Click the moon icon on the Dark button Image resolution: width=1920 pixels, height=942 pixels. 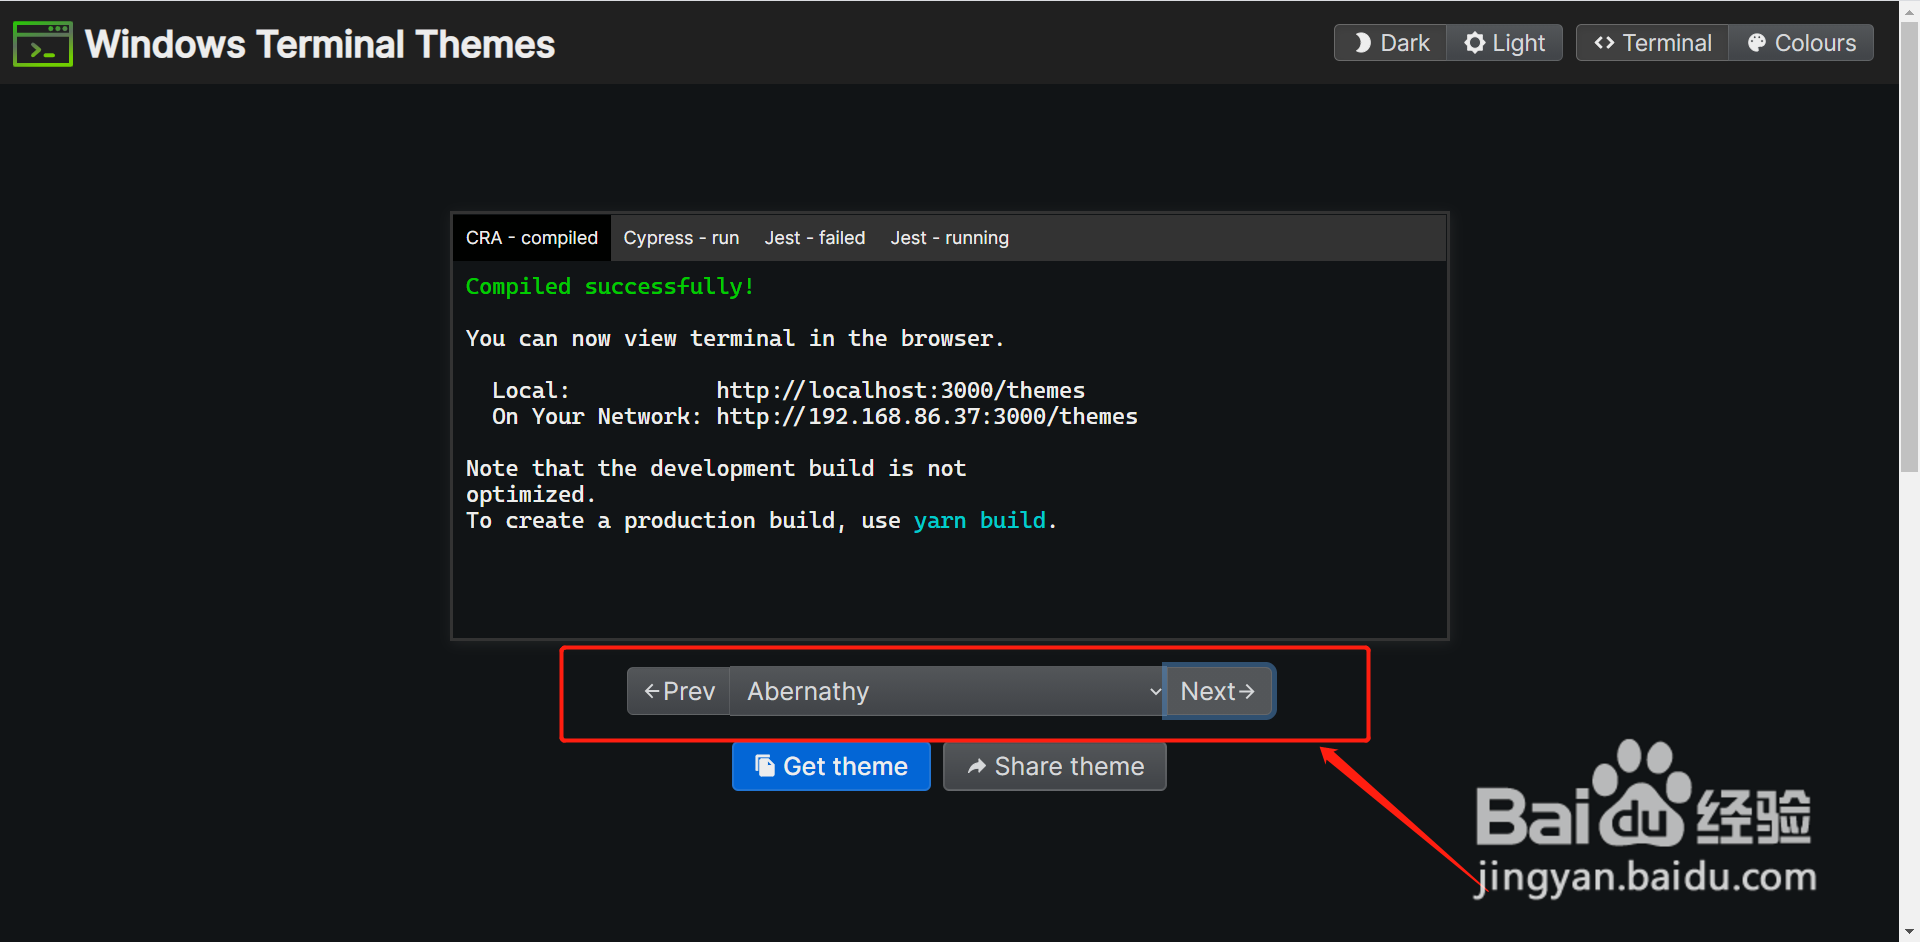pos(1362,42)
